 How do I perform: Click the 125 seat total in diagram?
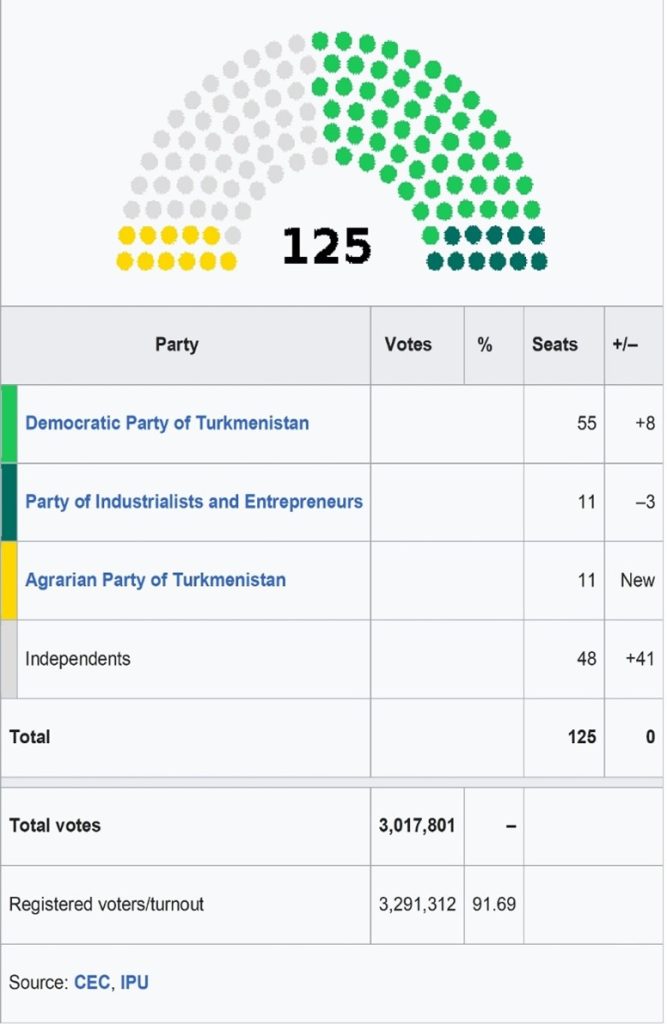[x=327, y=246]
